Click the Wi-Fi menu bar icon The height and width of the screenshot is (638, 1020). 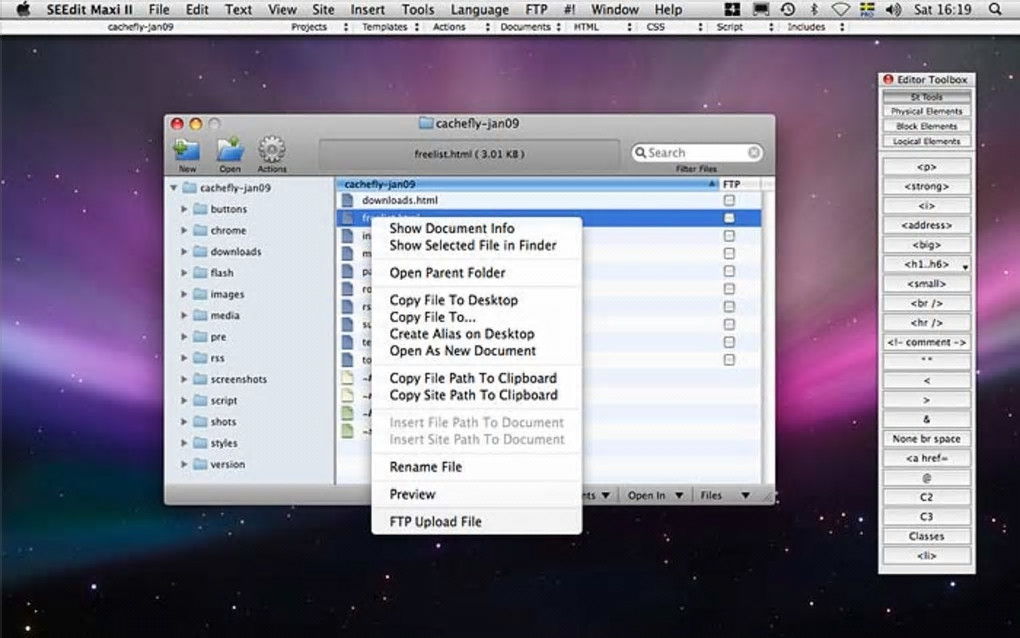840,9
